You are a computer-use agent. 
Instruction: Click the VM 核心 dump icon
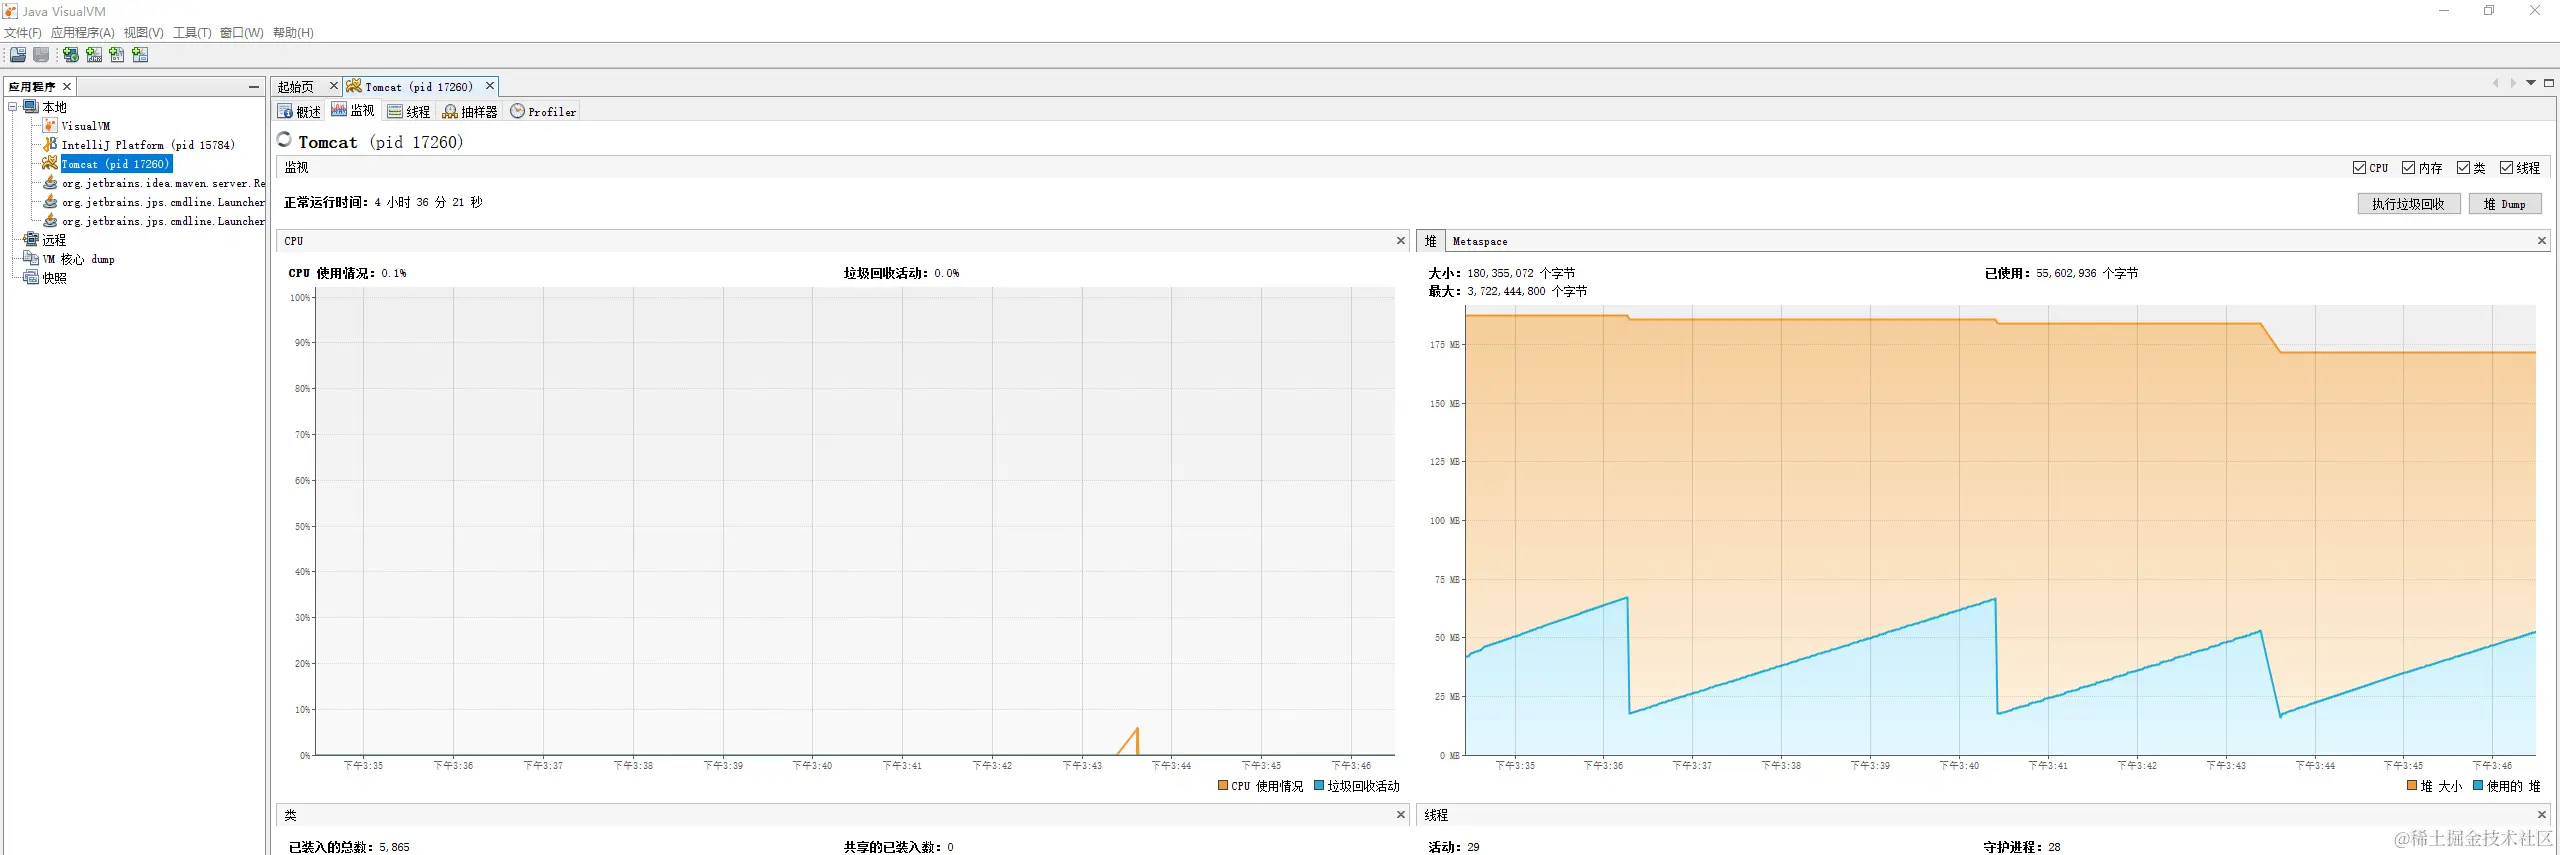31,259
